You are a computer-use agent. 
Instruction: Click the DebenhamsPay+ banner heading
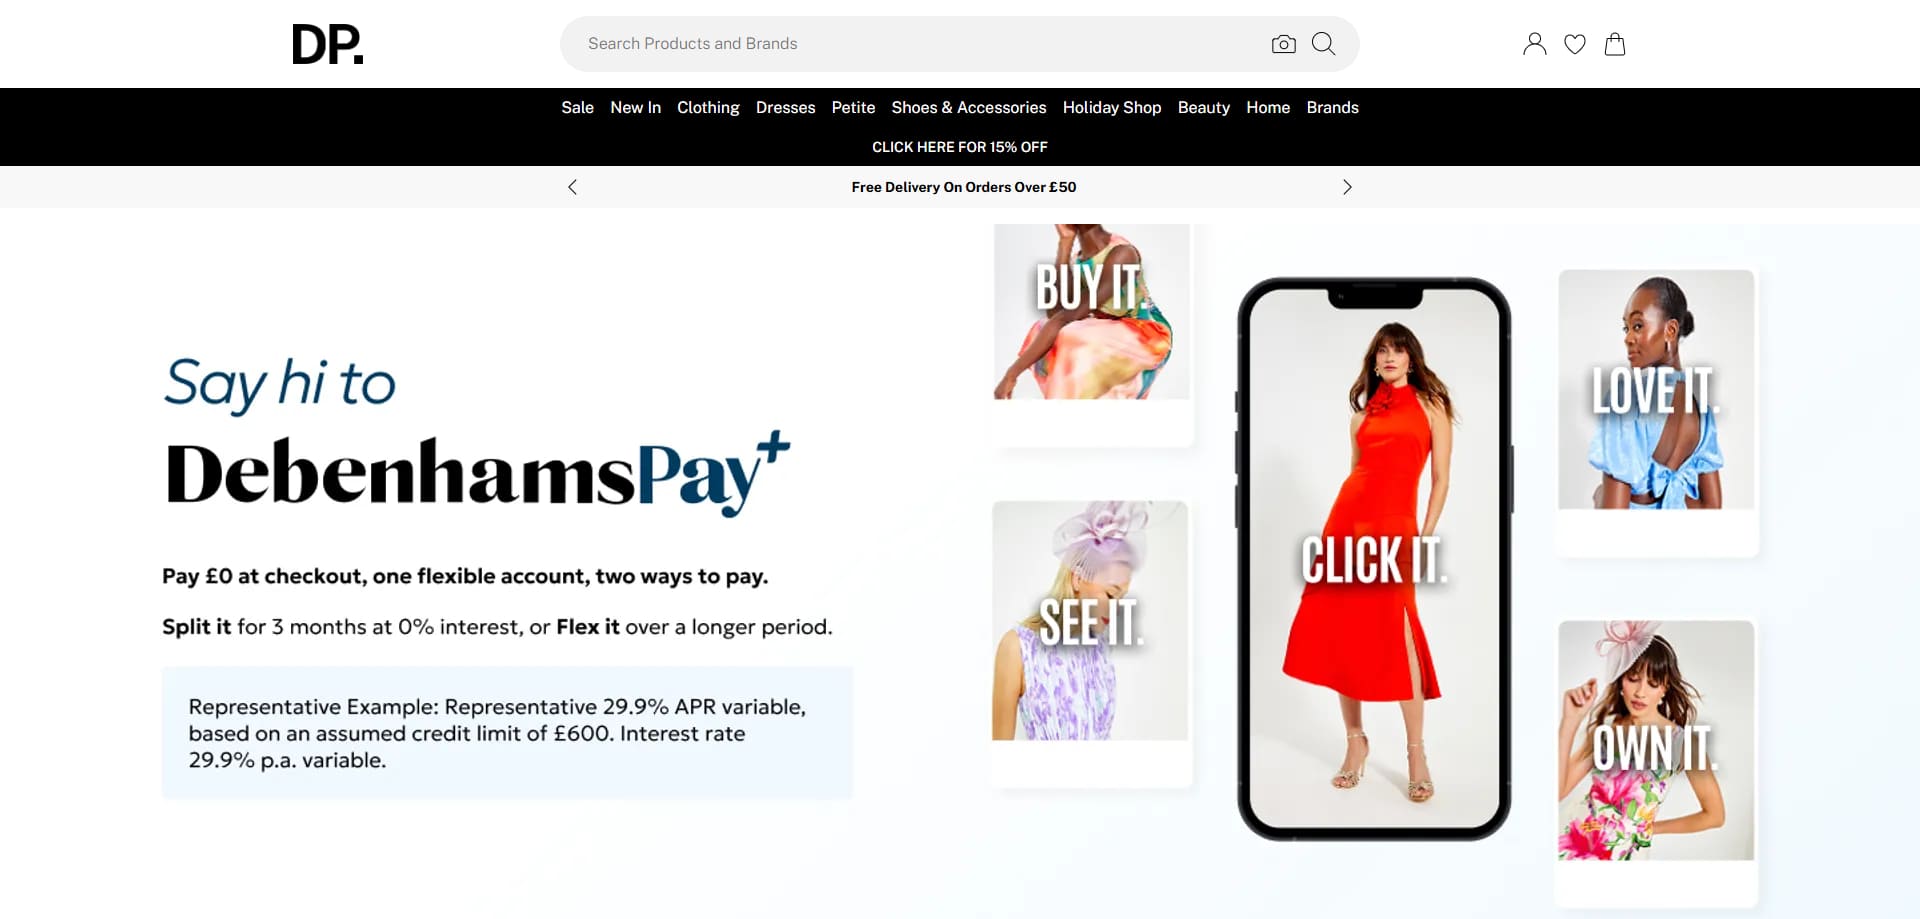coord(477,473)
